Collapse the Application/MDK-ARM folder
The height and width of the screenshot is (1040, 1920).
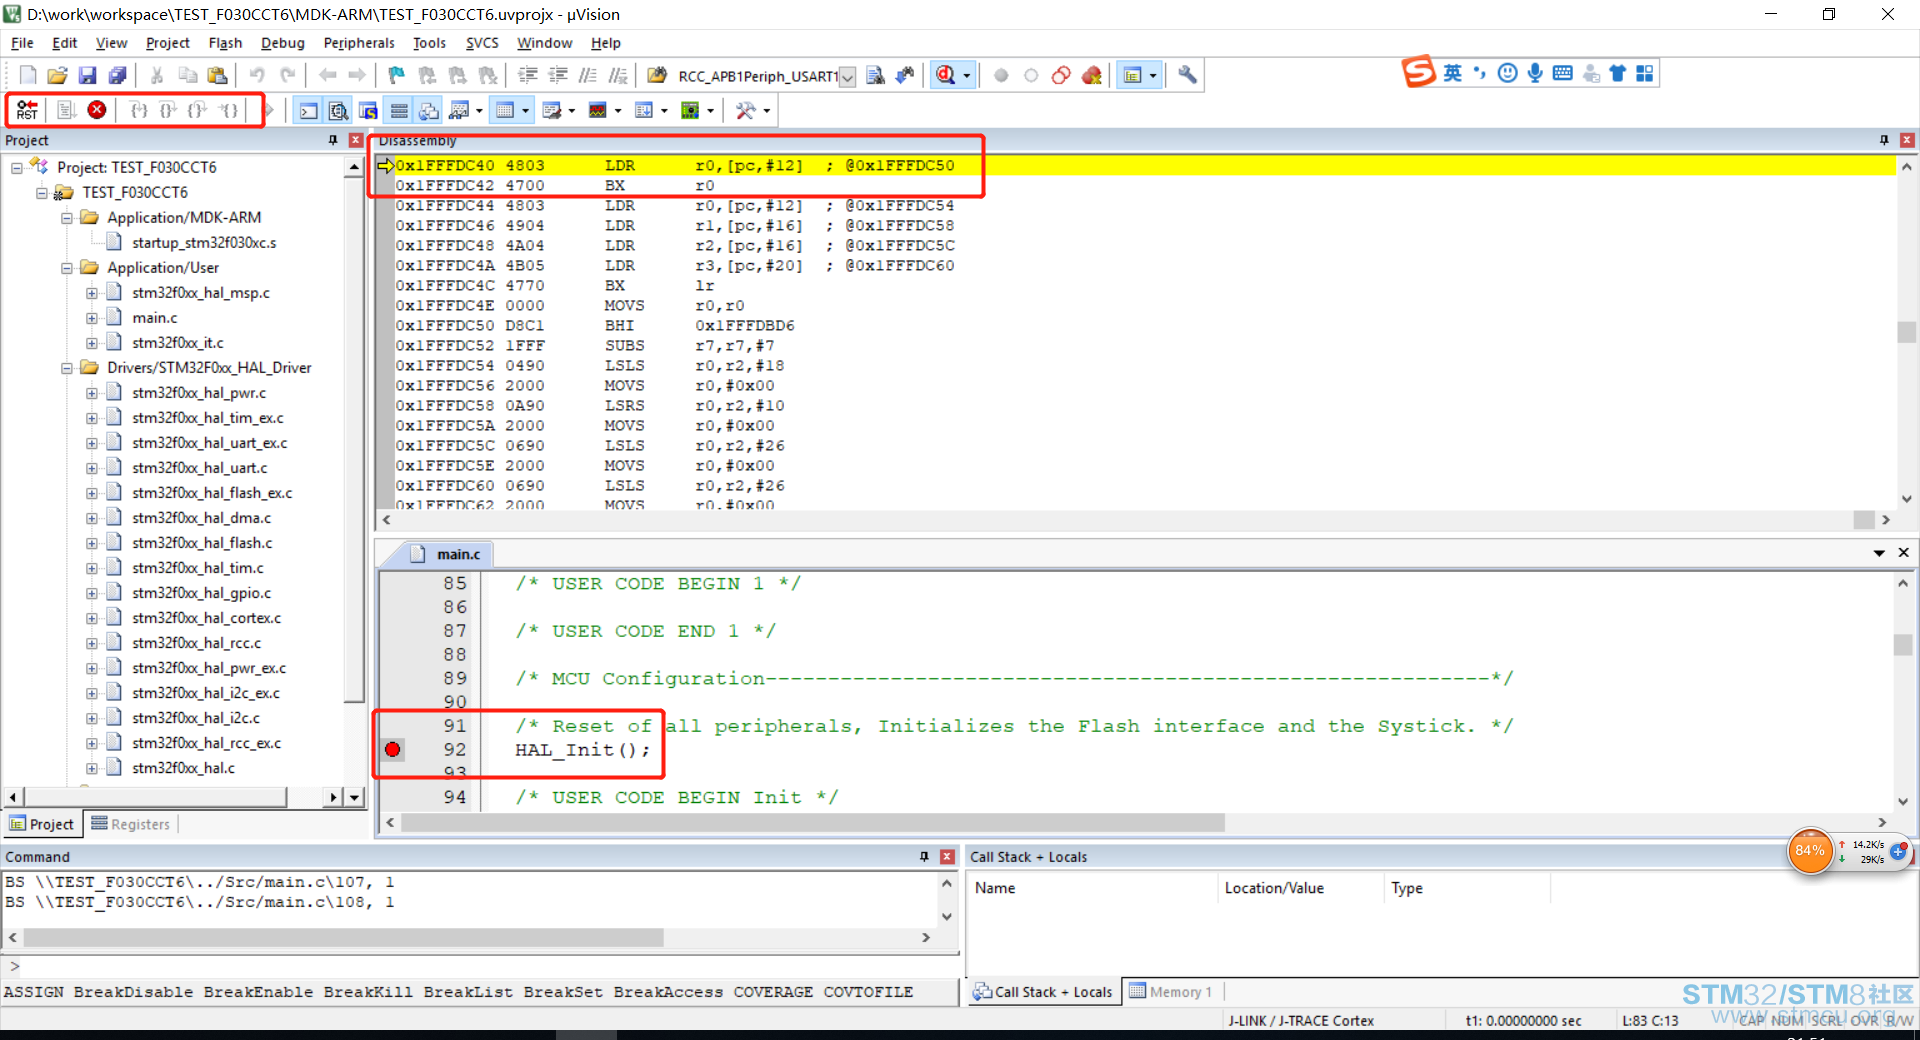(67, 218)
